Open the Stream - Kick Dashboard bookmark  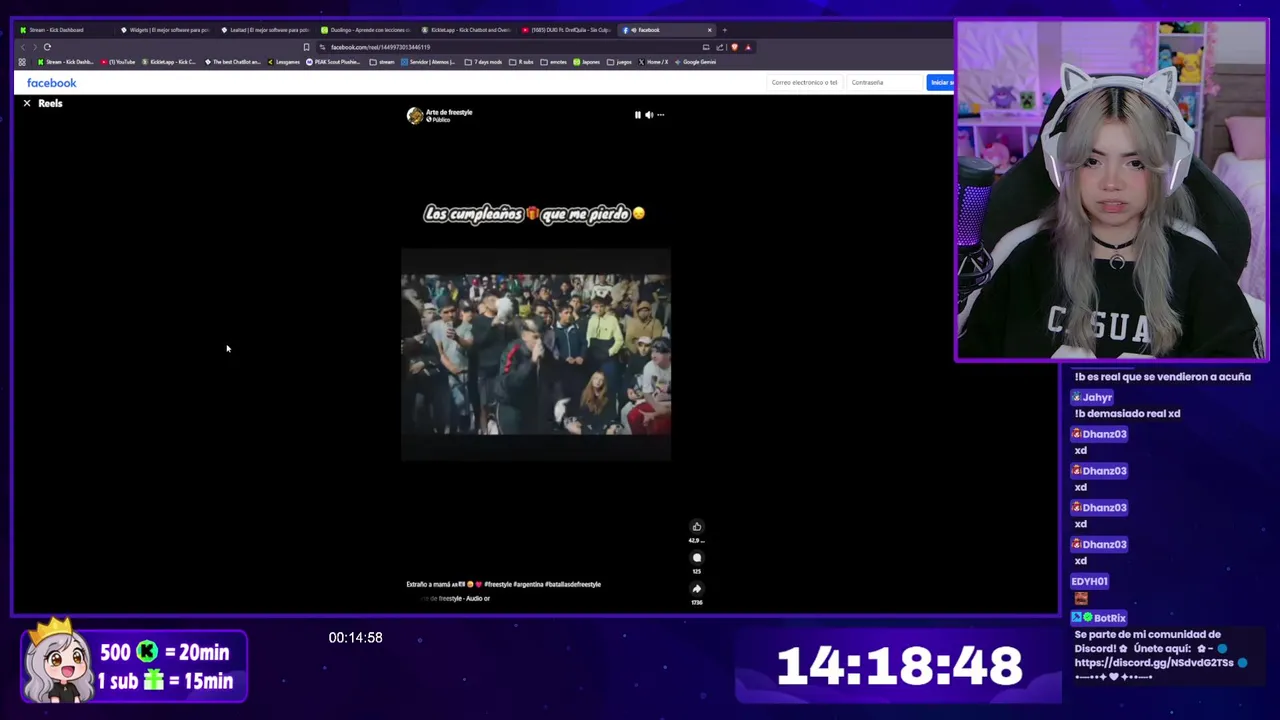65,62
